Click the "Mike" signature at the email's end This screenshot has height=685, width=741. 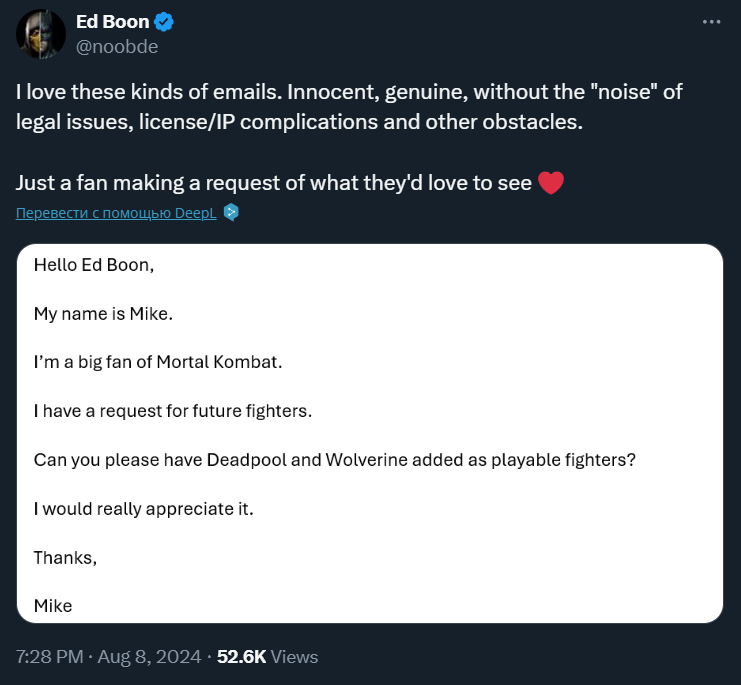pyautogui.click(x=53, y=605)
